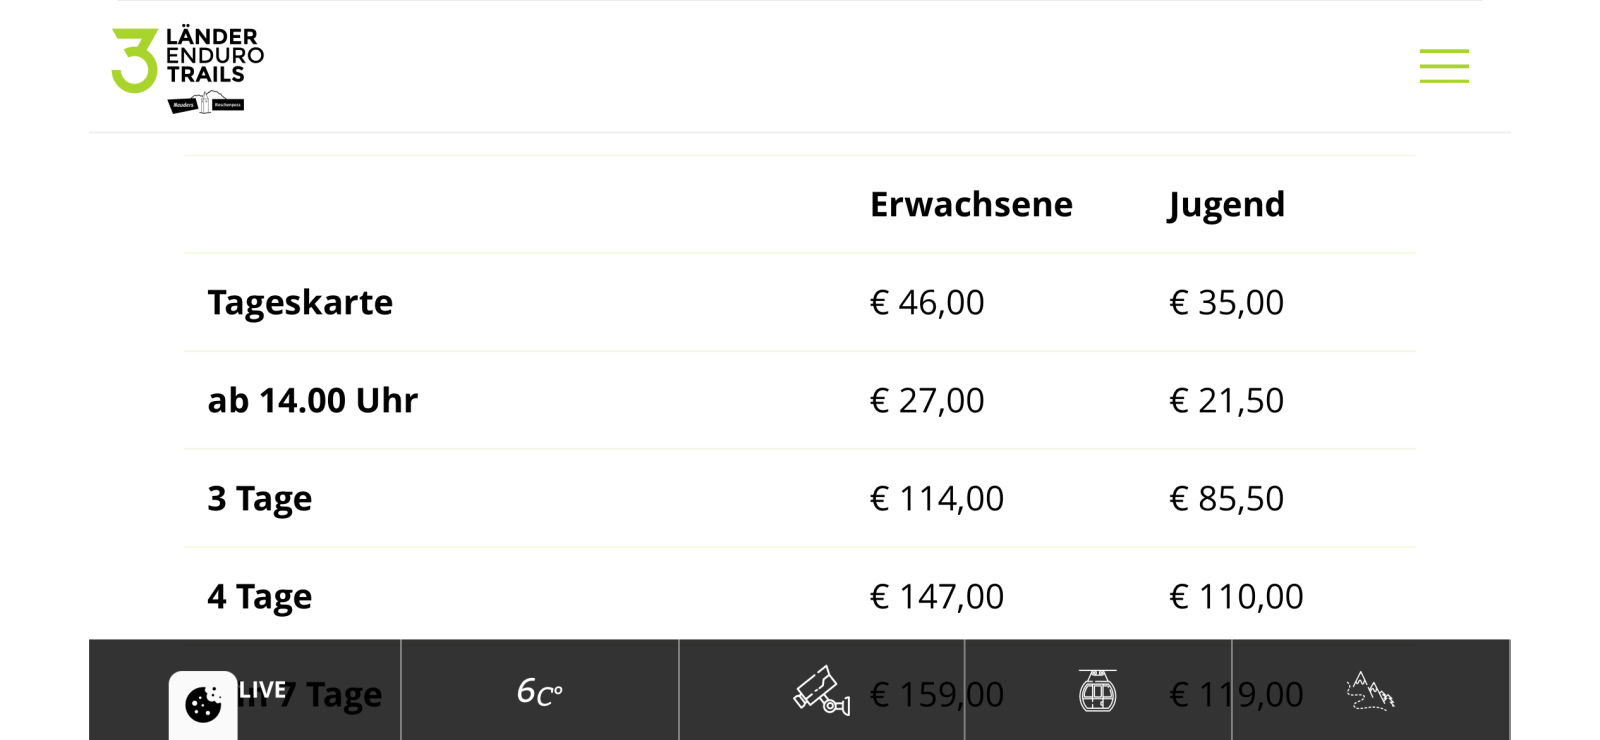Open the live webcam camera icon
1600x740 pixels.
tap(821, 691)
